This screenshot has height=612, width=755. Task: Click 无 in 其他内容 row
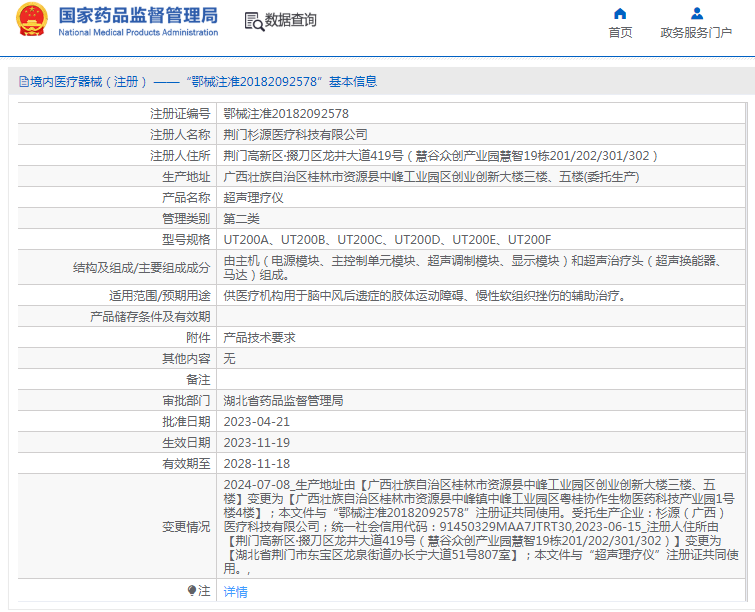click(229, 358)
